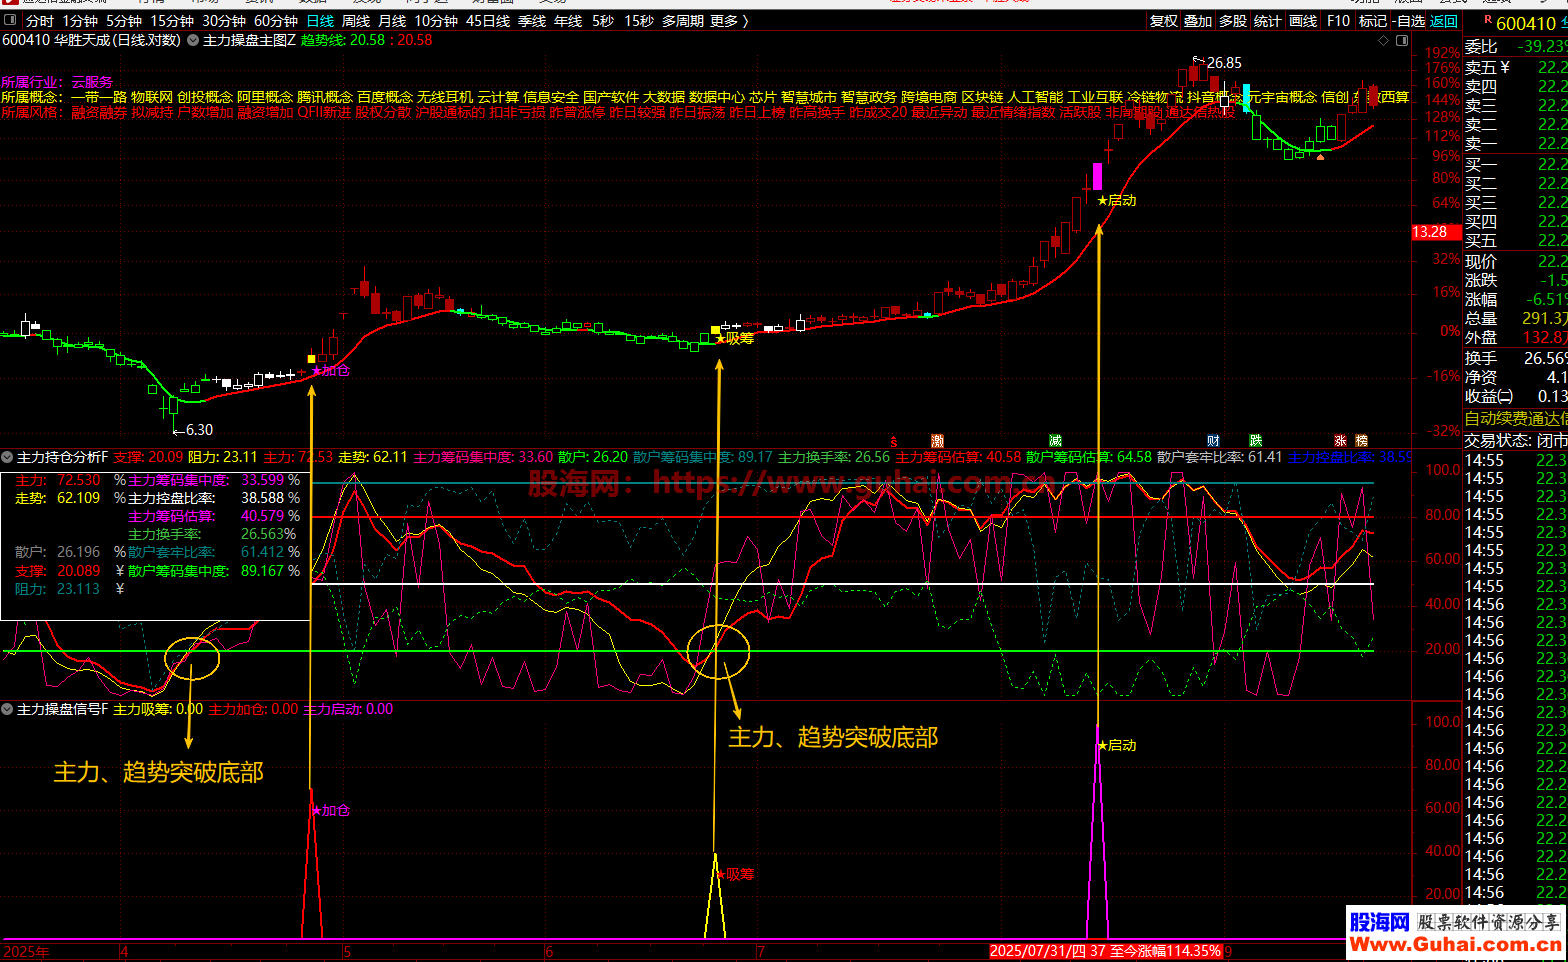Open indicator menu circle beside 主力操盘信号F
The image size is (1568, 962).
(x=8, y=709)
